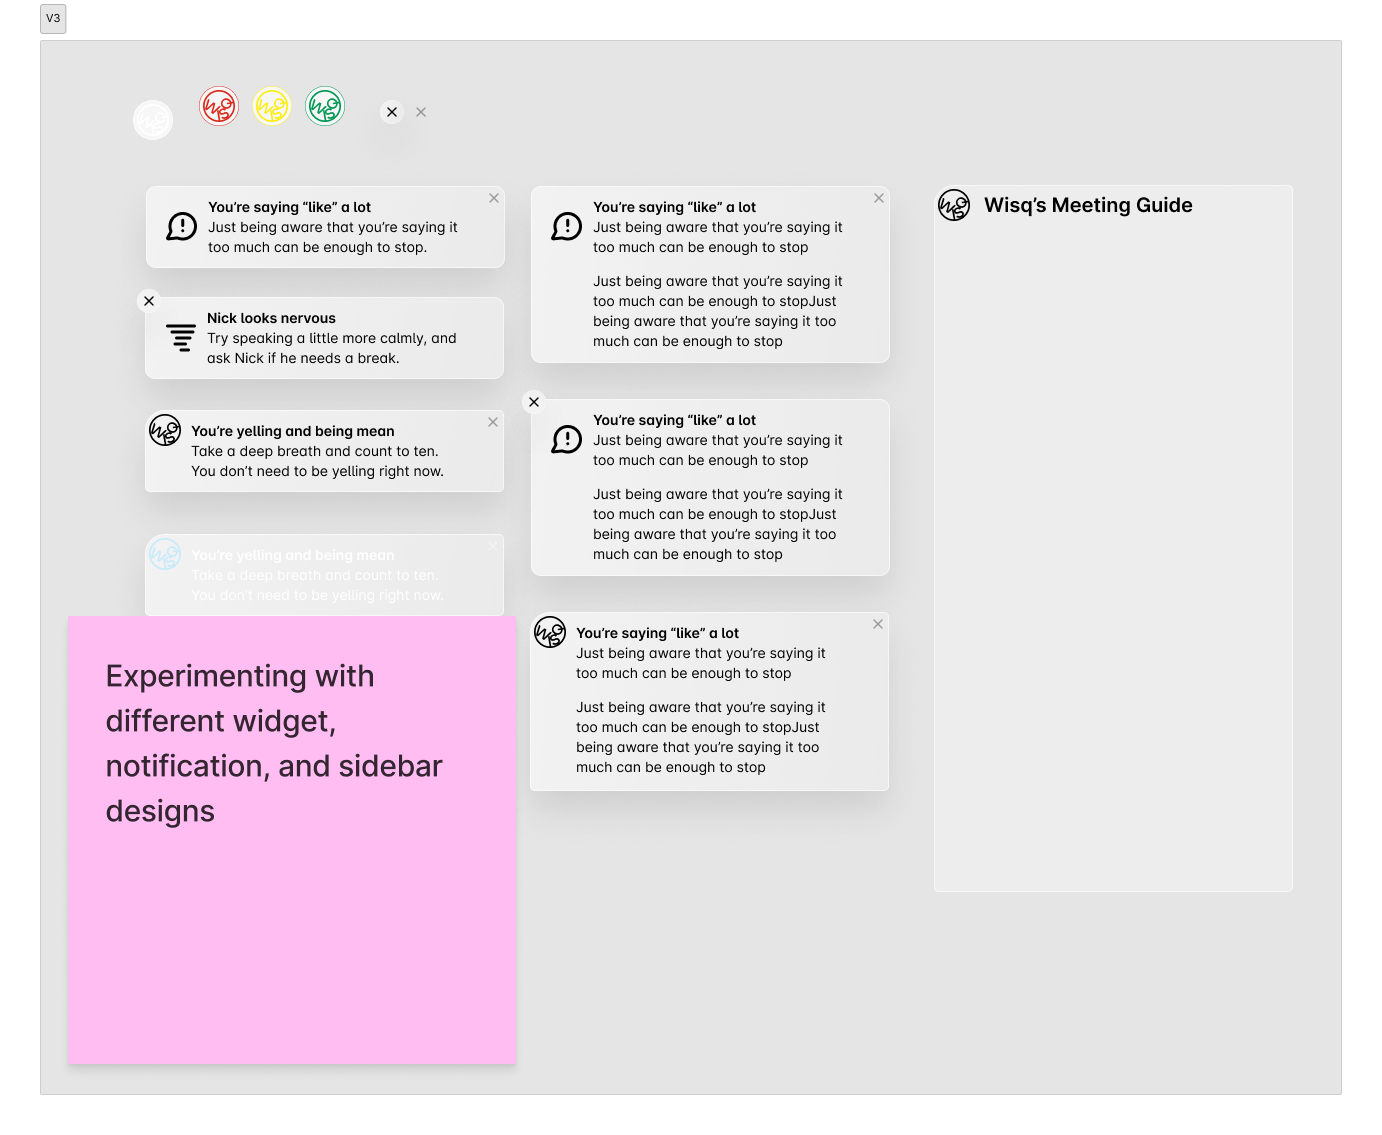Select the faded "You're yelling and being mean" heading
1382x1135 pixels.
point(293,555)
